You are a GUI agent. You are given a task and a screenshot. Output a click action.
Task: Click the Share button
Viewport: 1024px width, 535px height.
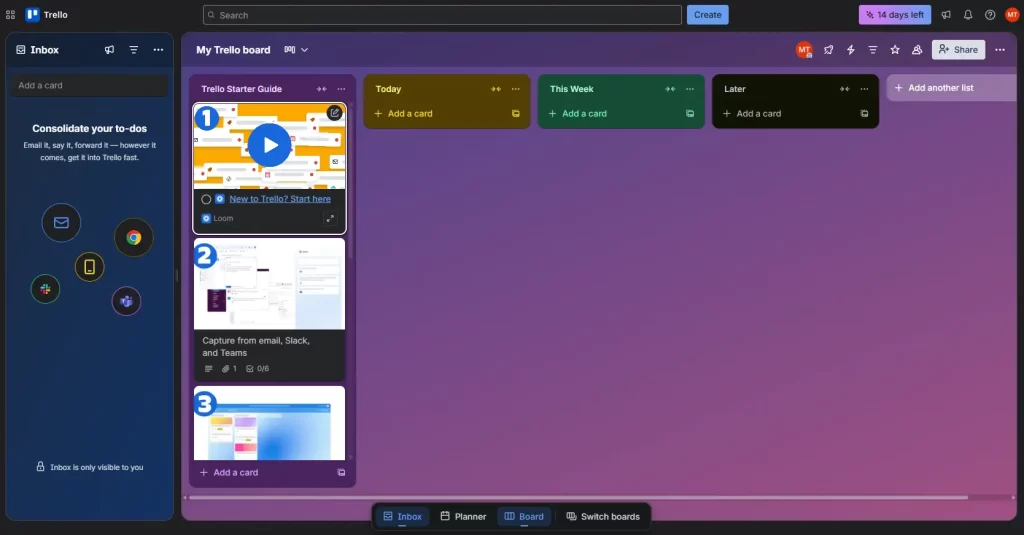point(958,50)
